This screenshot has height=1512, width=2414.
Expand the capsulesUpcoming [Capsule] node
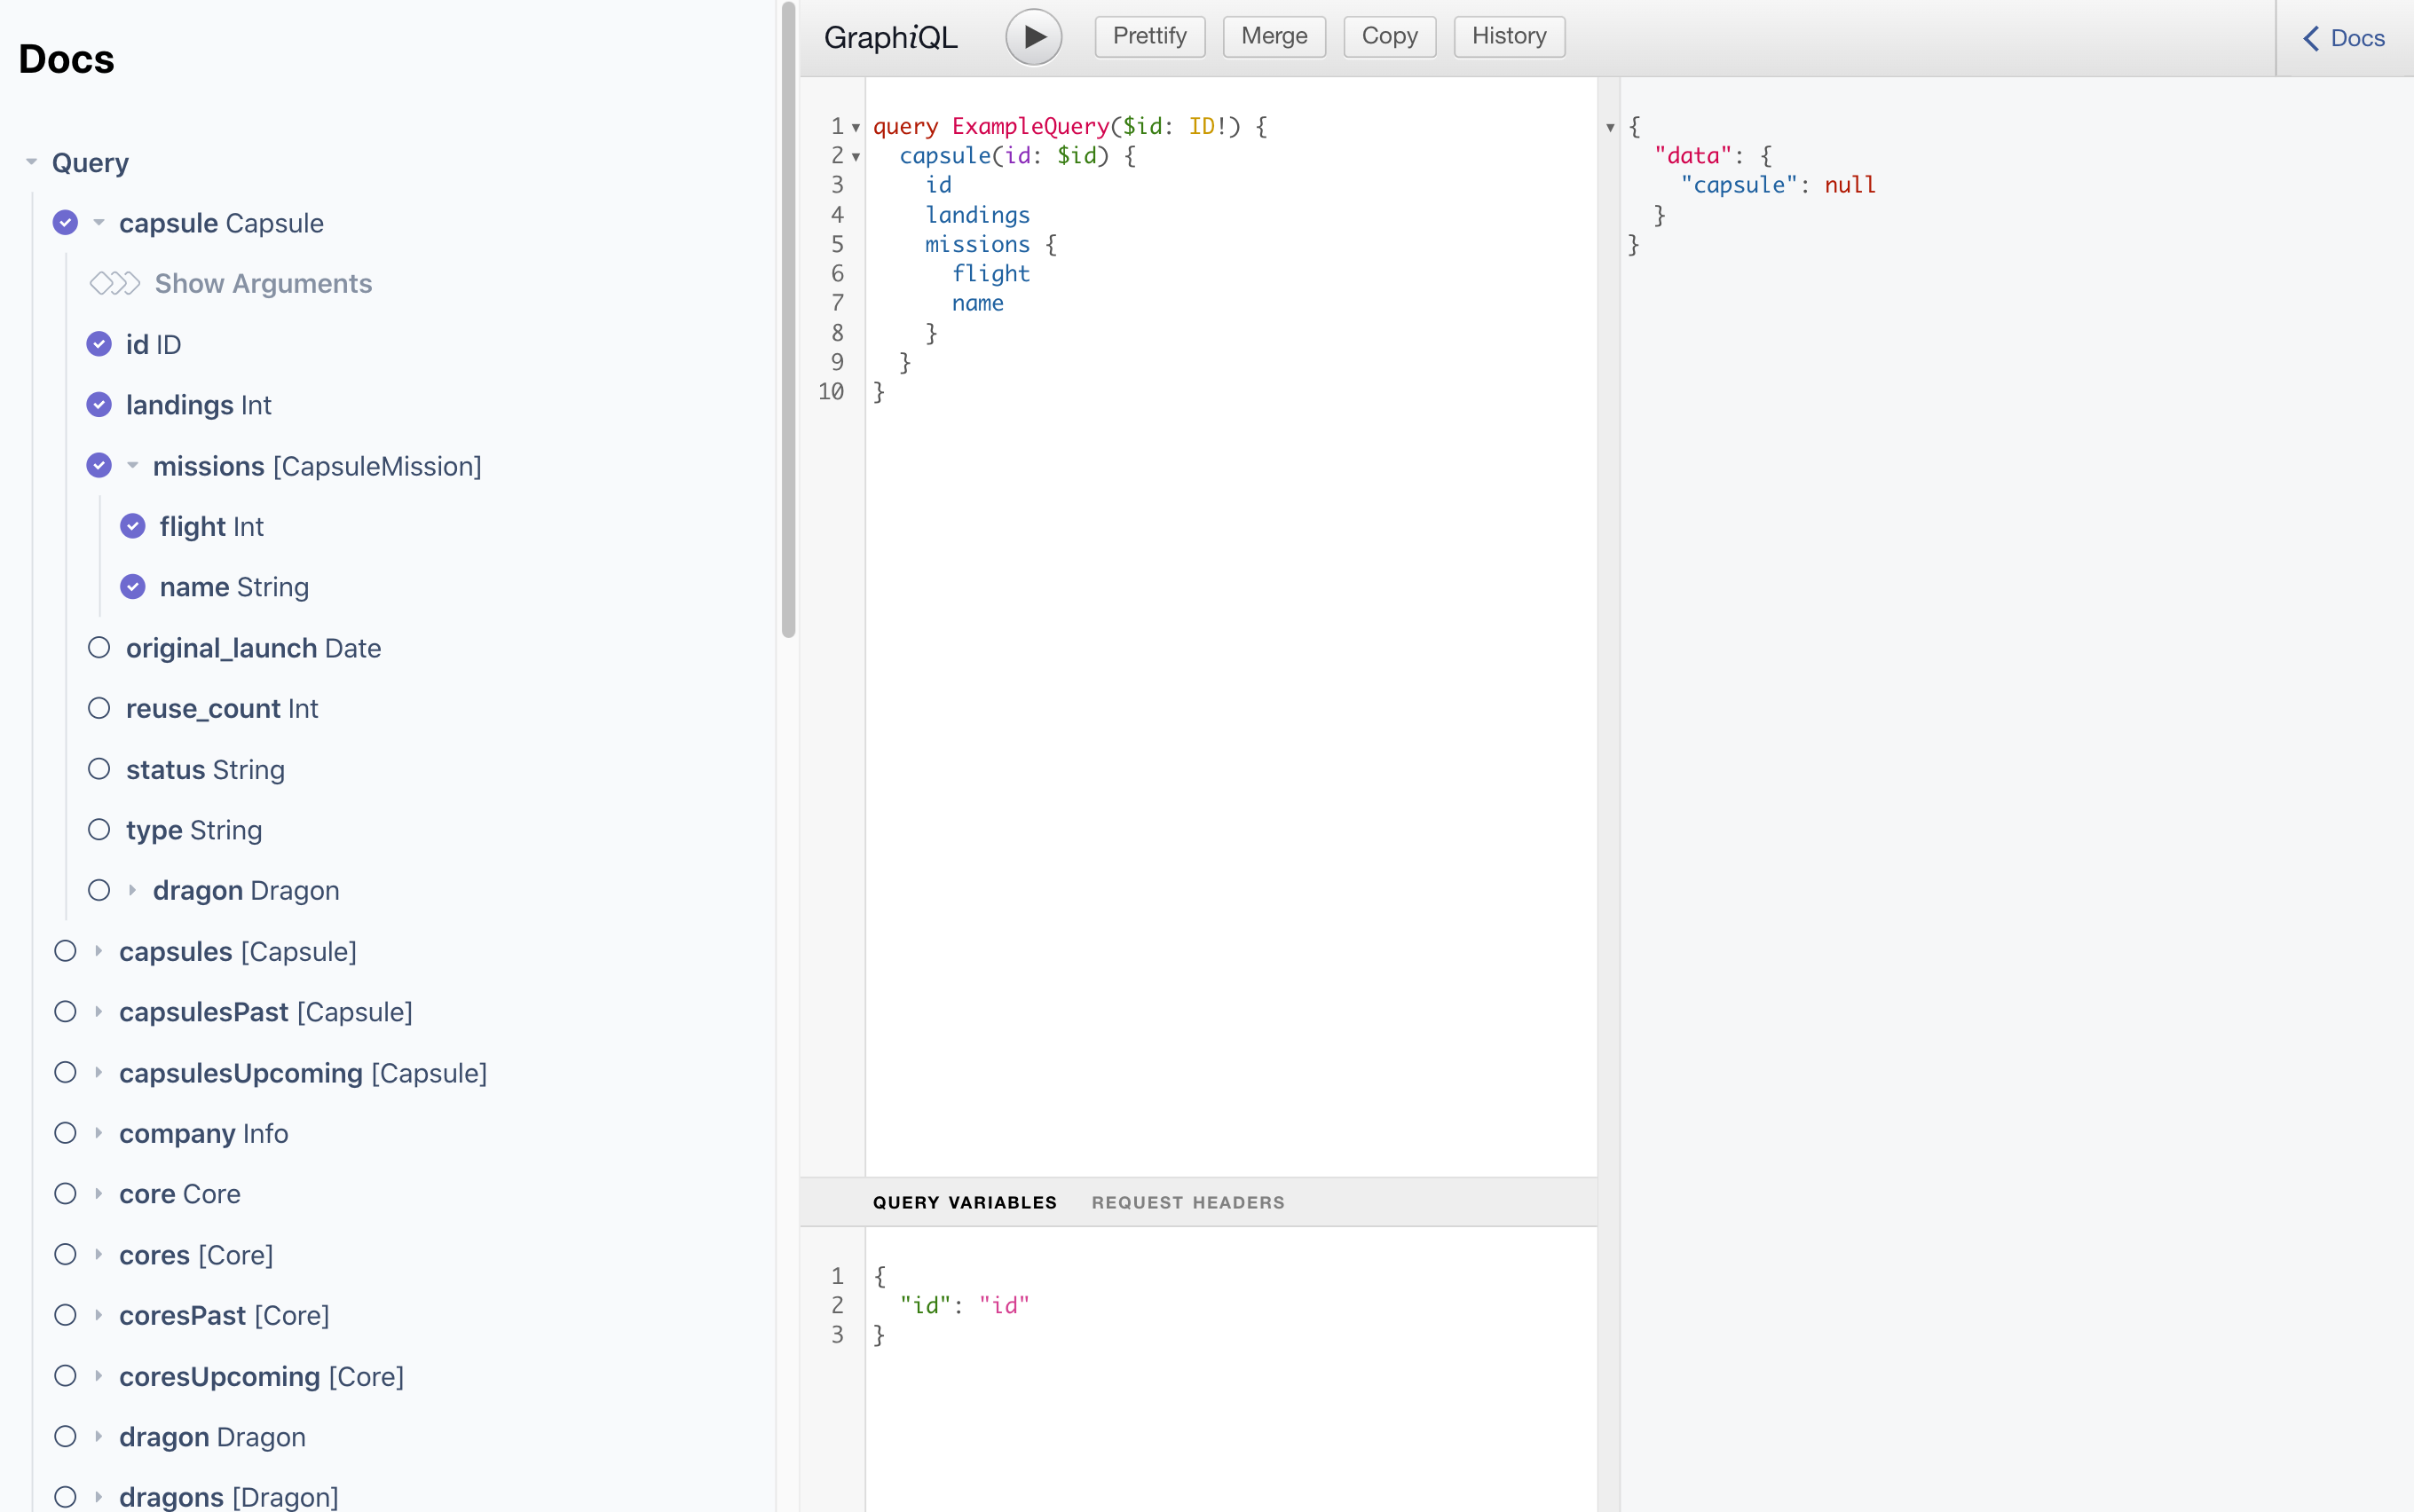[x=98, y=1073]
